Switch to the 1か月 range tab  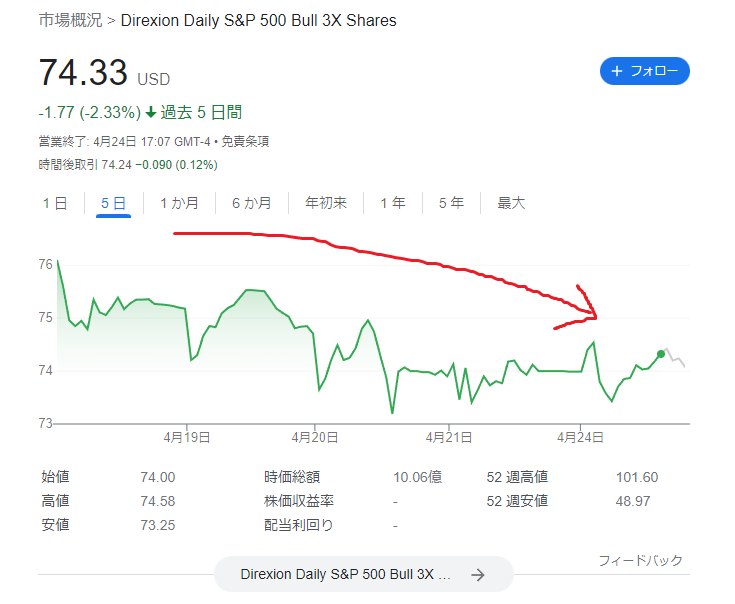(179, 203)
